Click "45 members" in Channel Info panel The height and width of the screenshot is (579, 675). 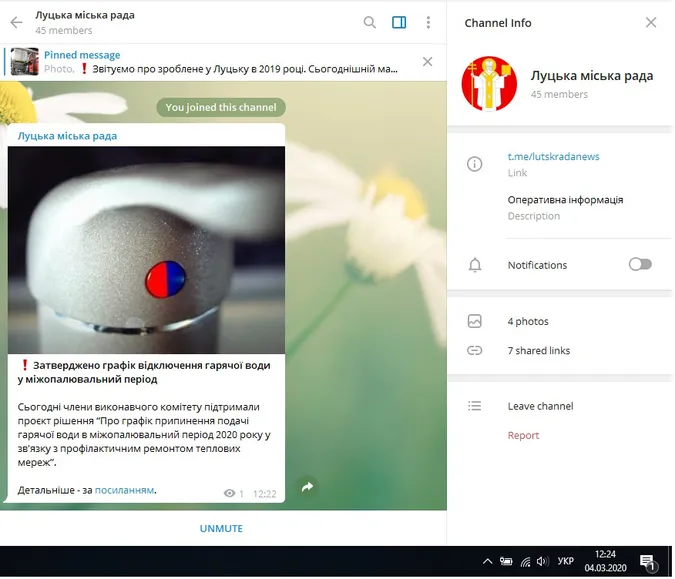click(559, 94)
